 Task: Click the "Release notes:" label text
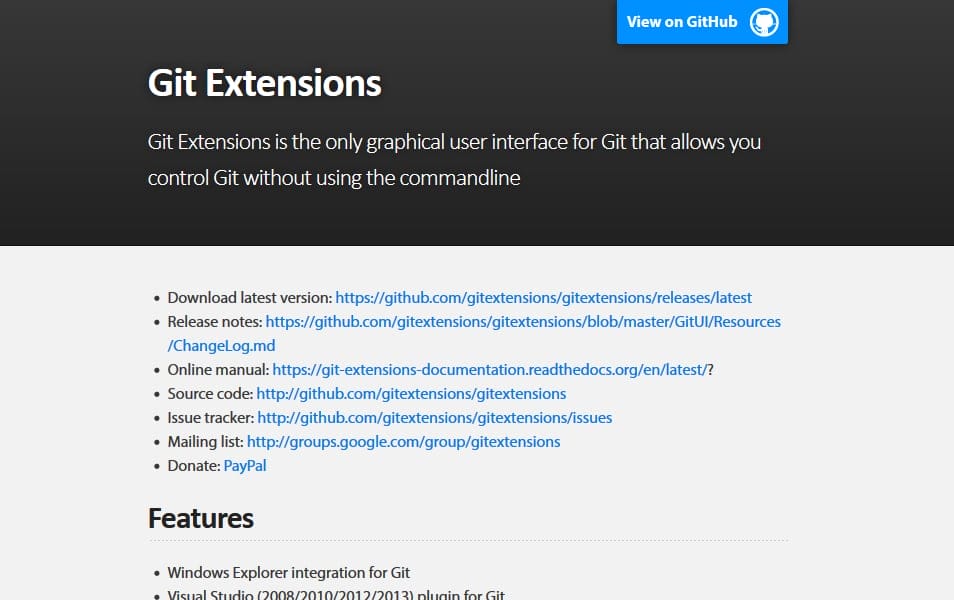point(214,322)
